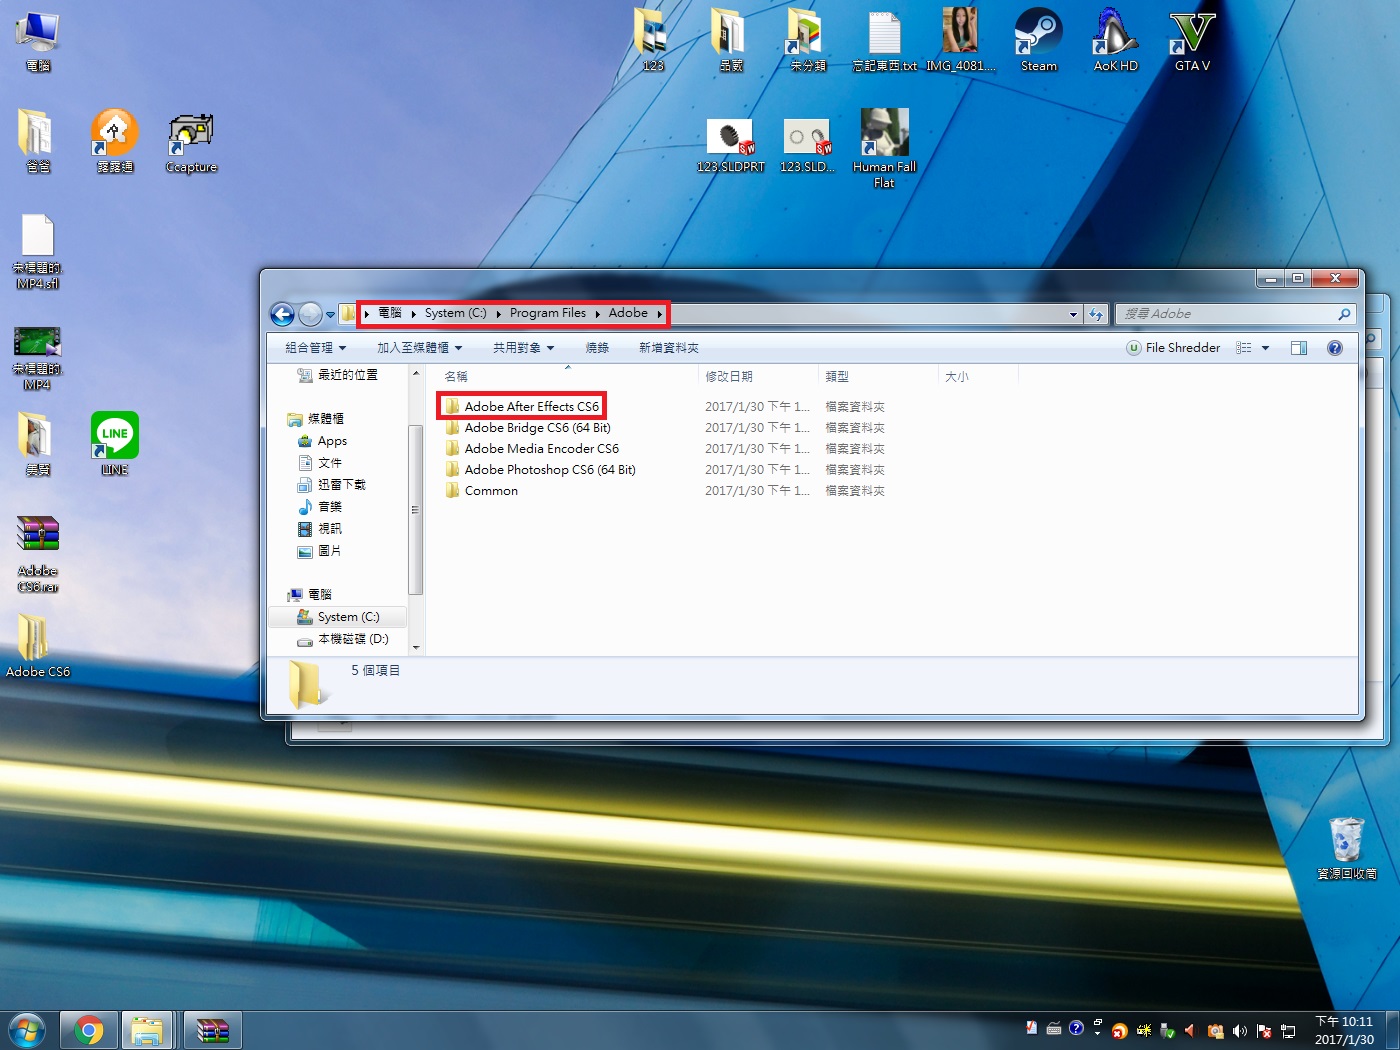Open the 加入至媒體櫃 dropdown
Viewport: 1400px width, 1050px height.
(420, 348)
